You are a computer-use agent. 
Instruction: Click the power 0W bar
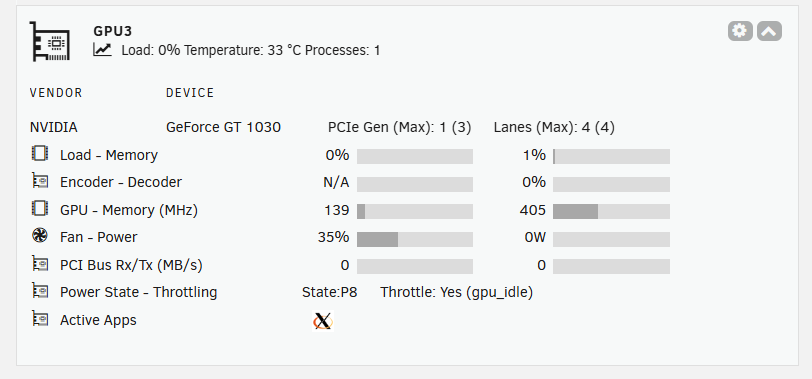click(611, 239)
